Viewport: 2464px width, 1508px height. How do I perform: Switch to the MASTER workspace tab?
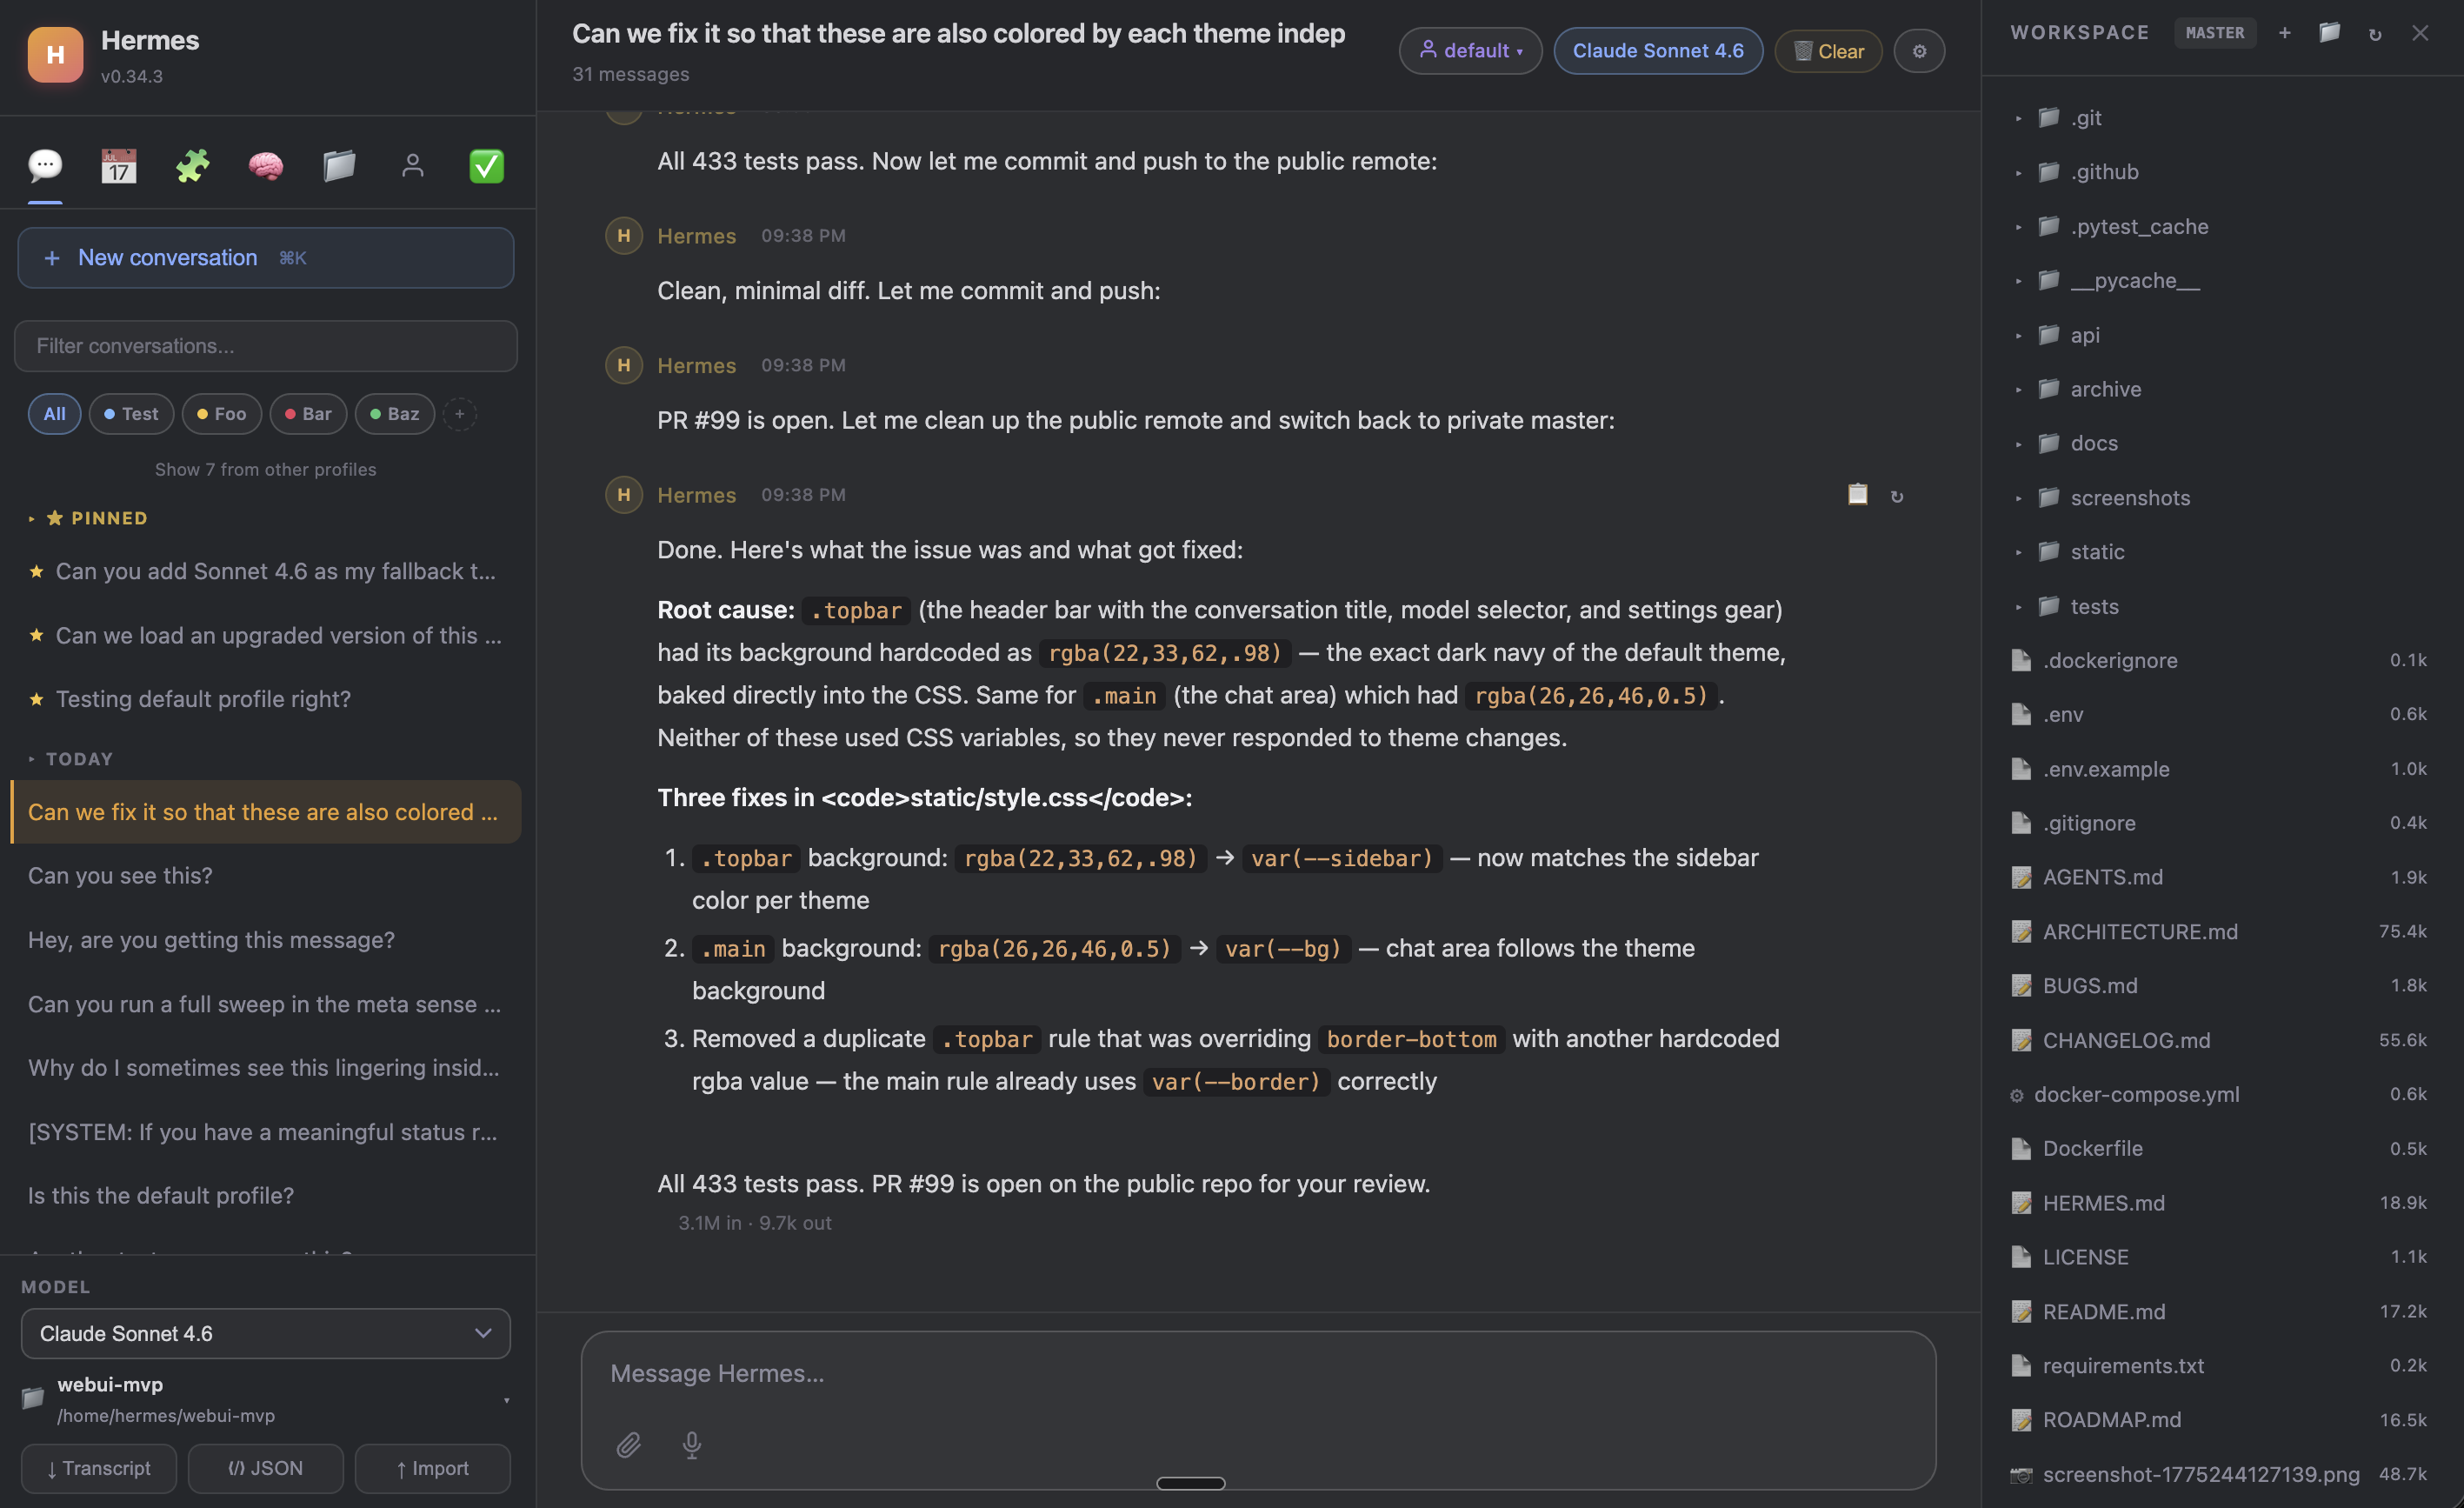point(2215,32)
